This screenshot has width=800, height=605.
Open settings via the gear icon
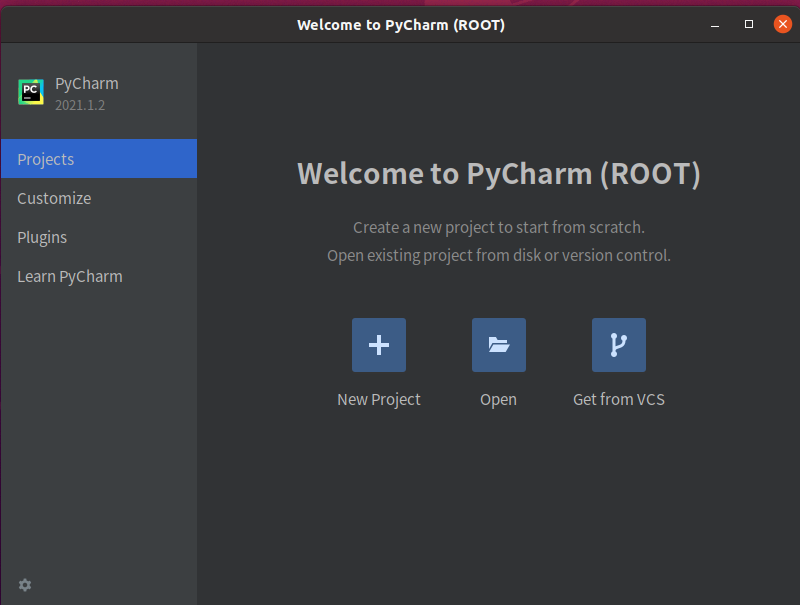25,585
